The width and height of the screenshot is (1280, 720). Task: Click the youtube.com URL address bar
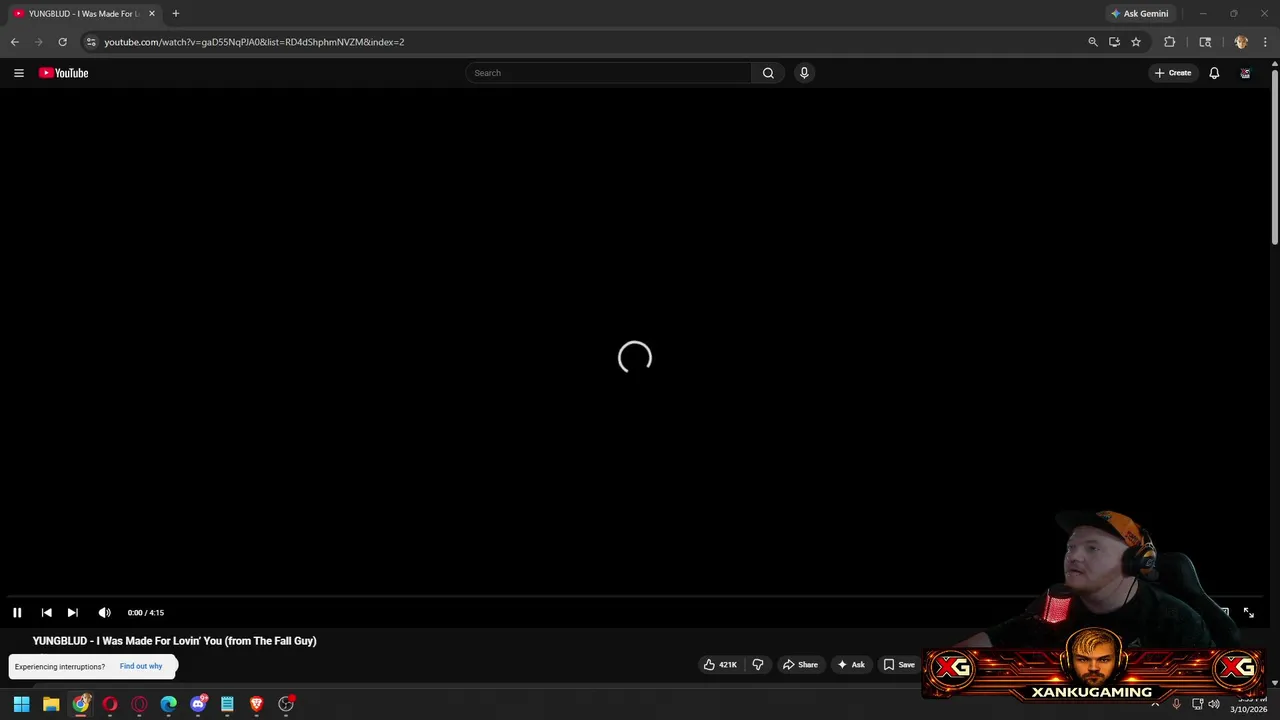254,42
